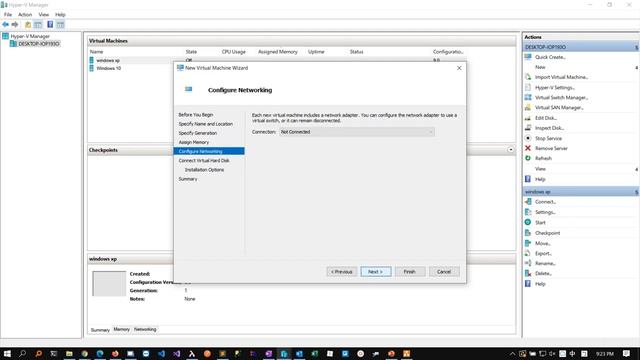The width and height of the screenshot is (640, 360).
Task: Expand the View submenu in Actions pane
Action: (540, 169)
